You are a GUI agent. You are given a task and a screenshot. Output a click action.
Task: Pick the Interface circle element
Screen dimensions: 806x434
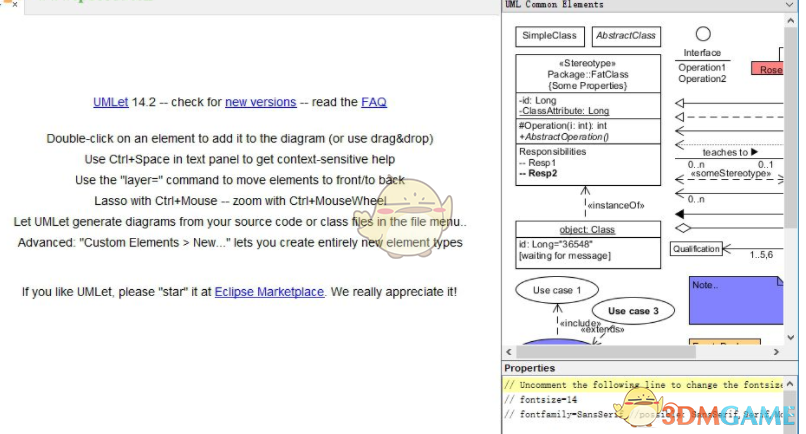click(x=703, y=34)
